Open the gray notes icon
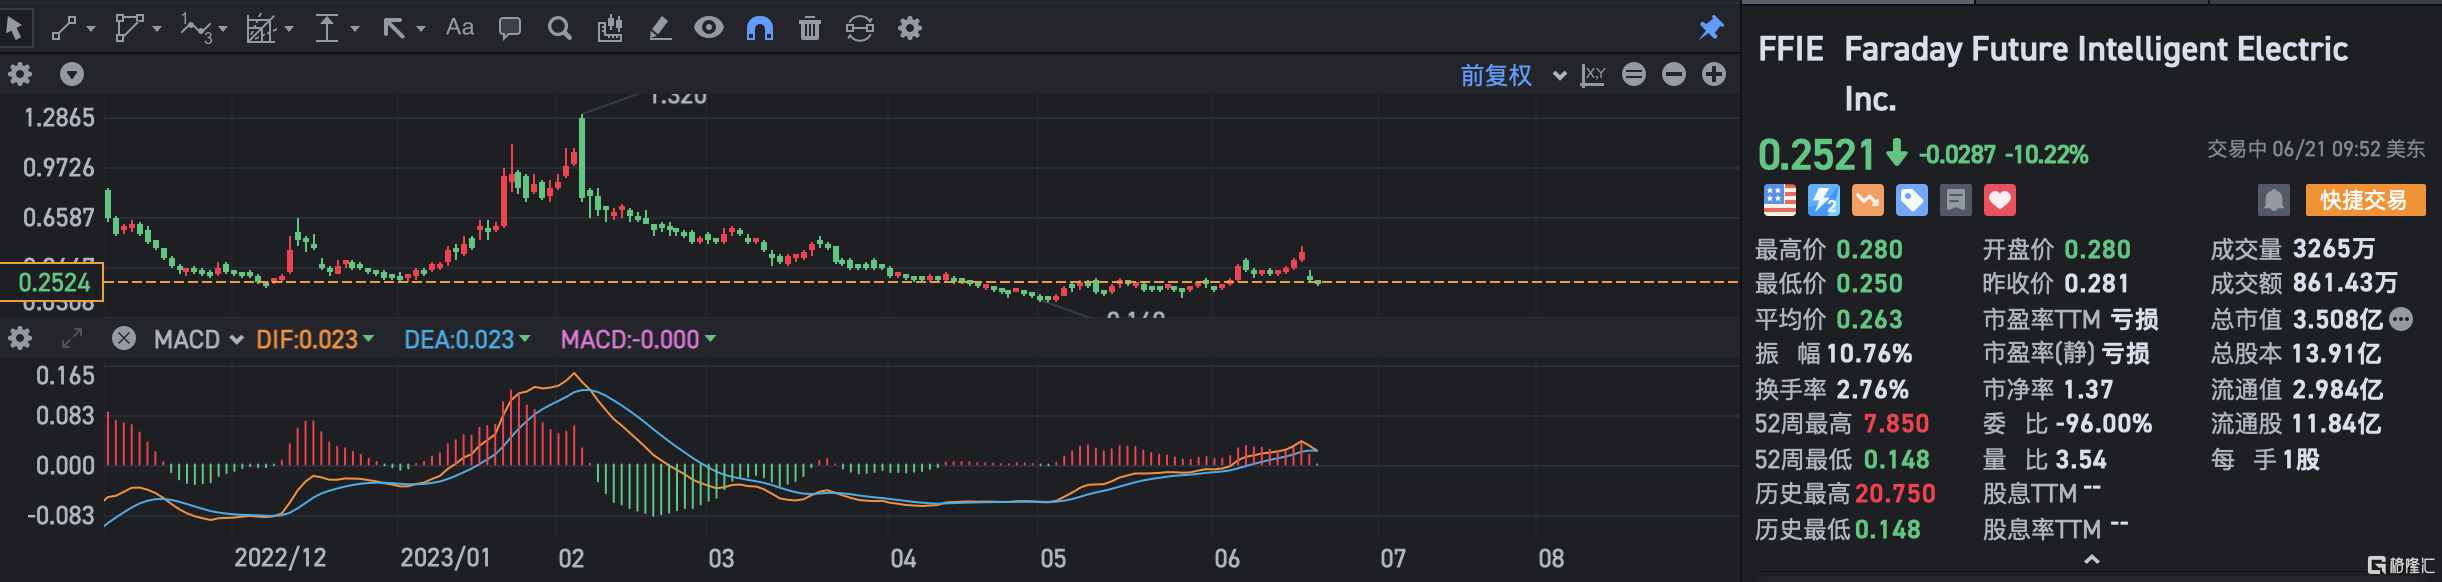This screenshot has height=582, width=2442. click(1955, 200)
